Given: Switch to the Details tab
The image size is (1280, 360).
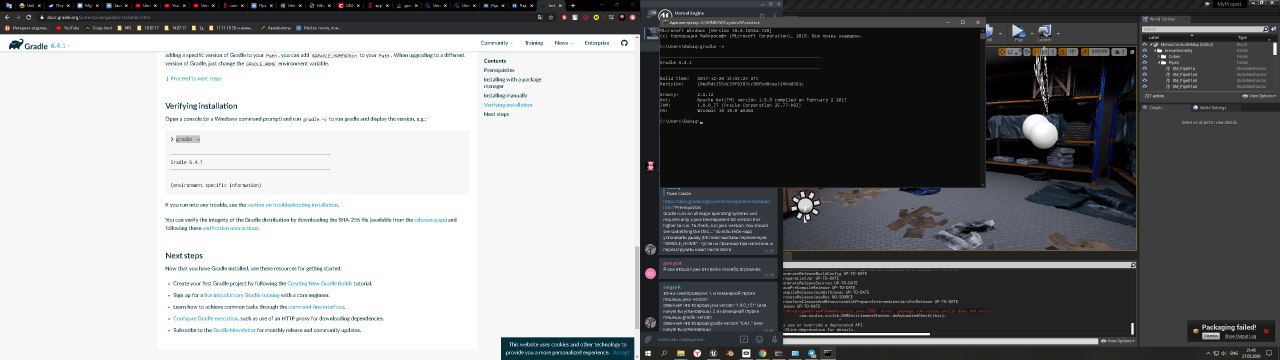Looking at the screenshot, I should (x=1156, y=107).
